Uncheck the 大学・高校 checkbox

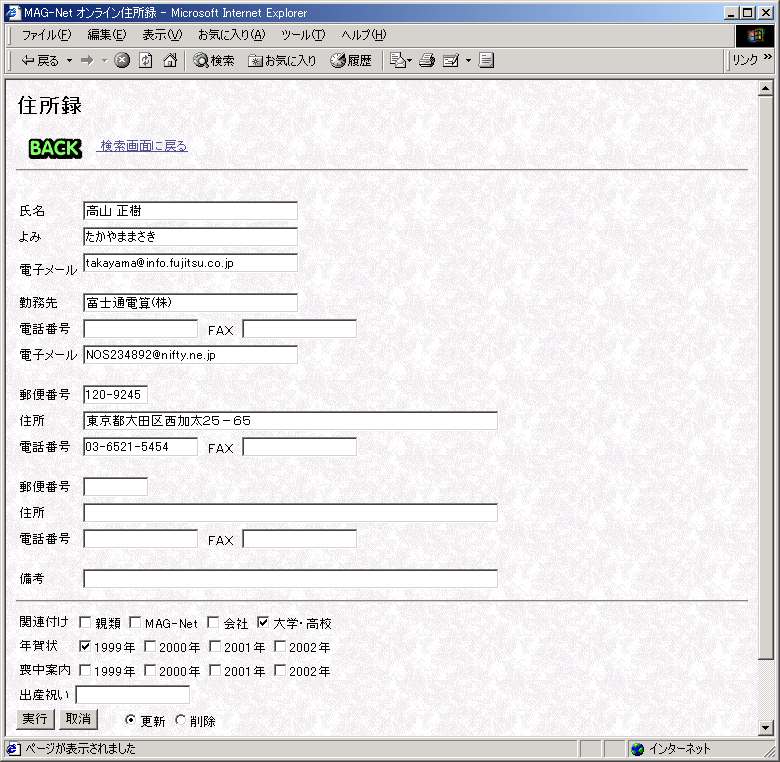coord(263,623)
